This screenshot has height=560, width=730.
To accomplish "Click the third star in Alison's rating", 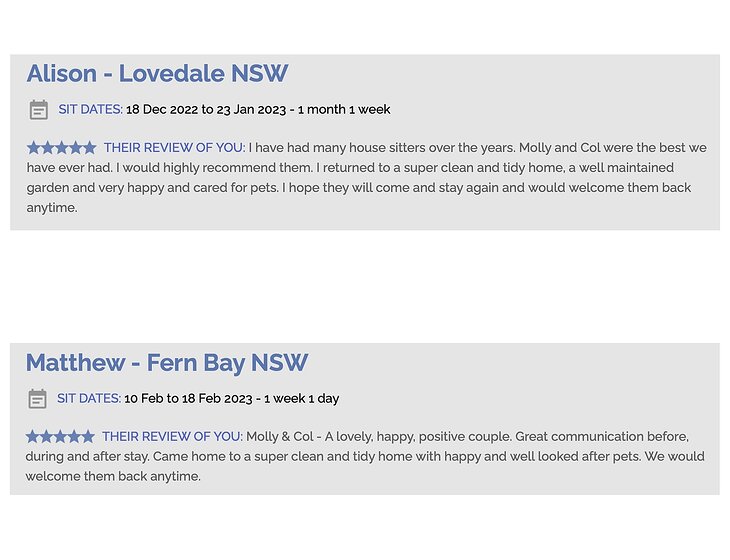I will pyautogui.click(x=62, y=148).
